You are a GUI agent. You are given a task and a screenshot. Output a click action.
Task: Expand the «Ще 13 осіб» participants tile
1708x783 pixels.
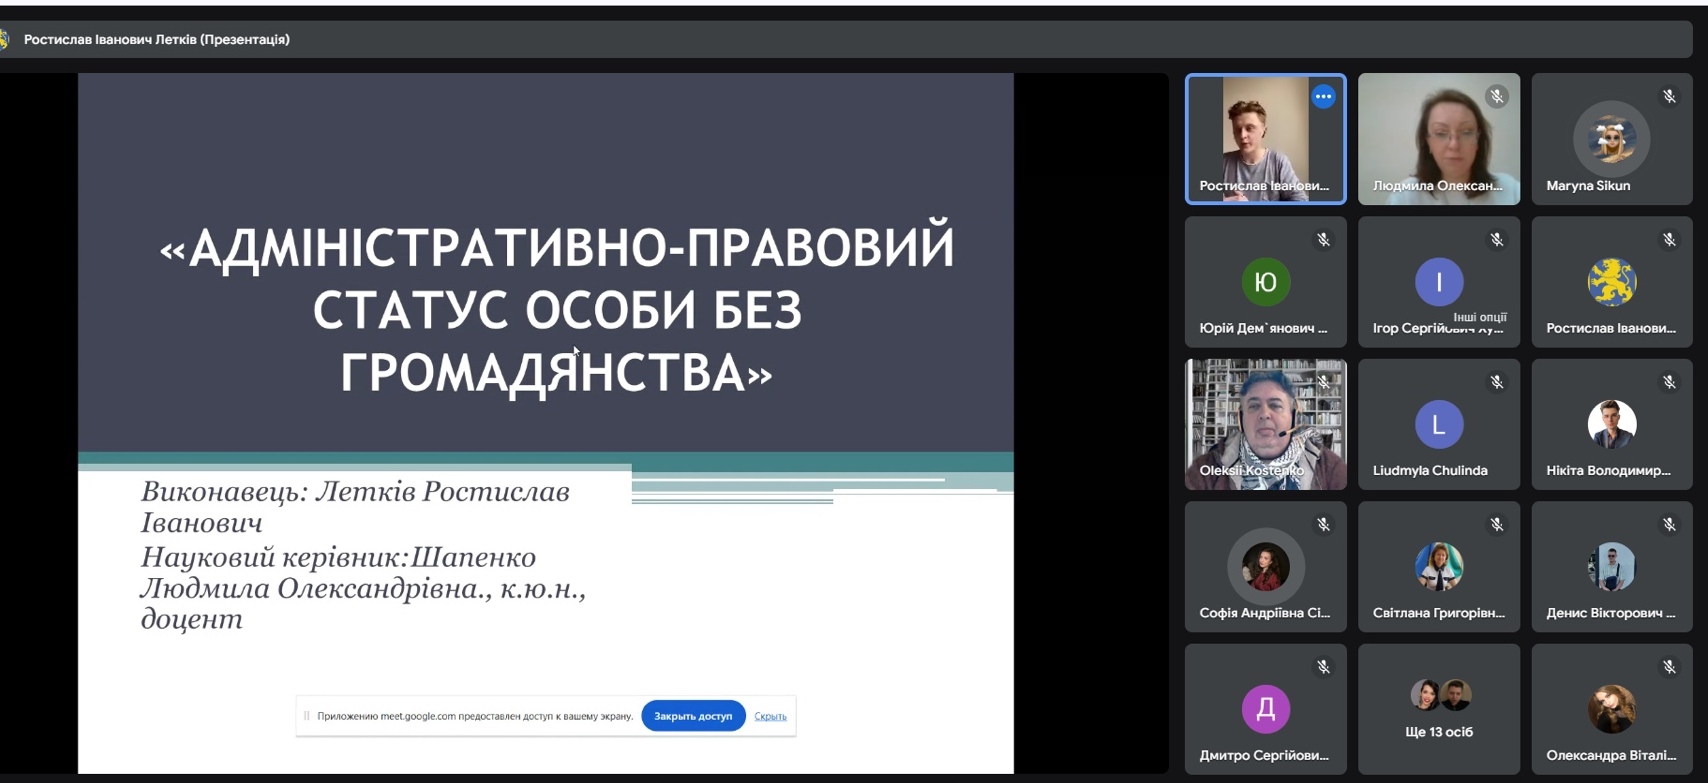tap(1438, 709)
